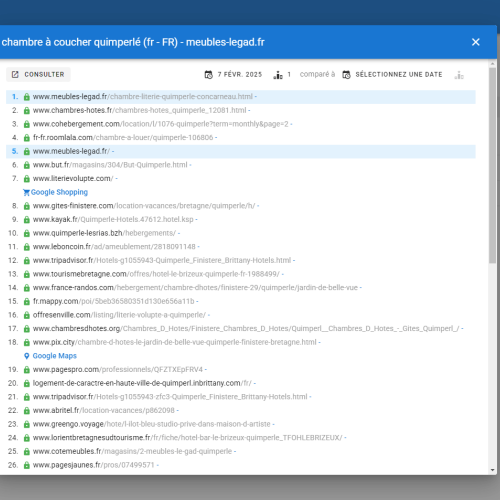Open the www.chambres-hotes.fr result link
500x500 pixels.
pos(139,110)
